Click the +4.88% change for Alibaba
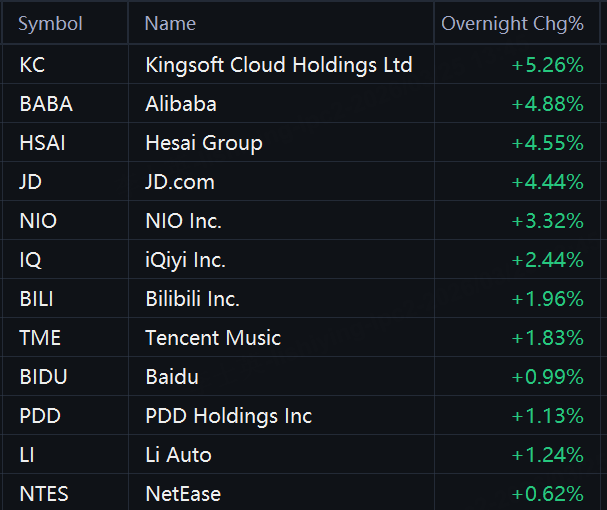This screenshot has height=510, width=607. tap(547, 104)
